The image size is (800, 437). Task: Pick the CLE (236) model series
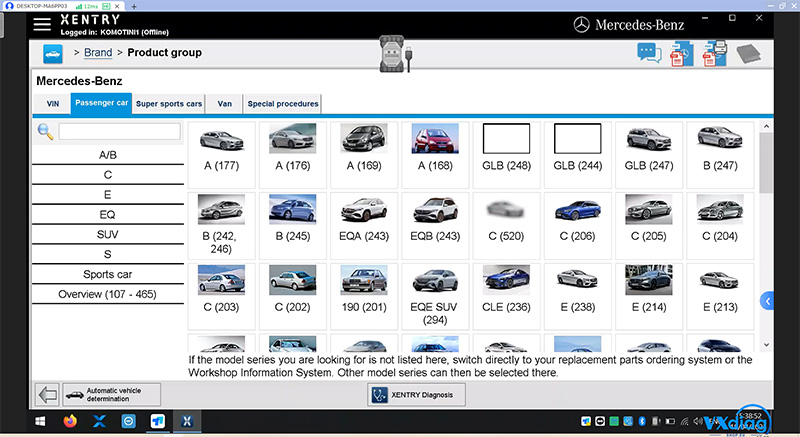[506, 296]
